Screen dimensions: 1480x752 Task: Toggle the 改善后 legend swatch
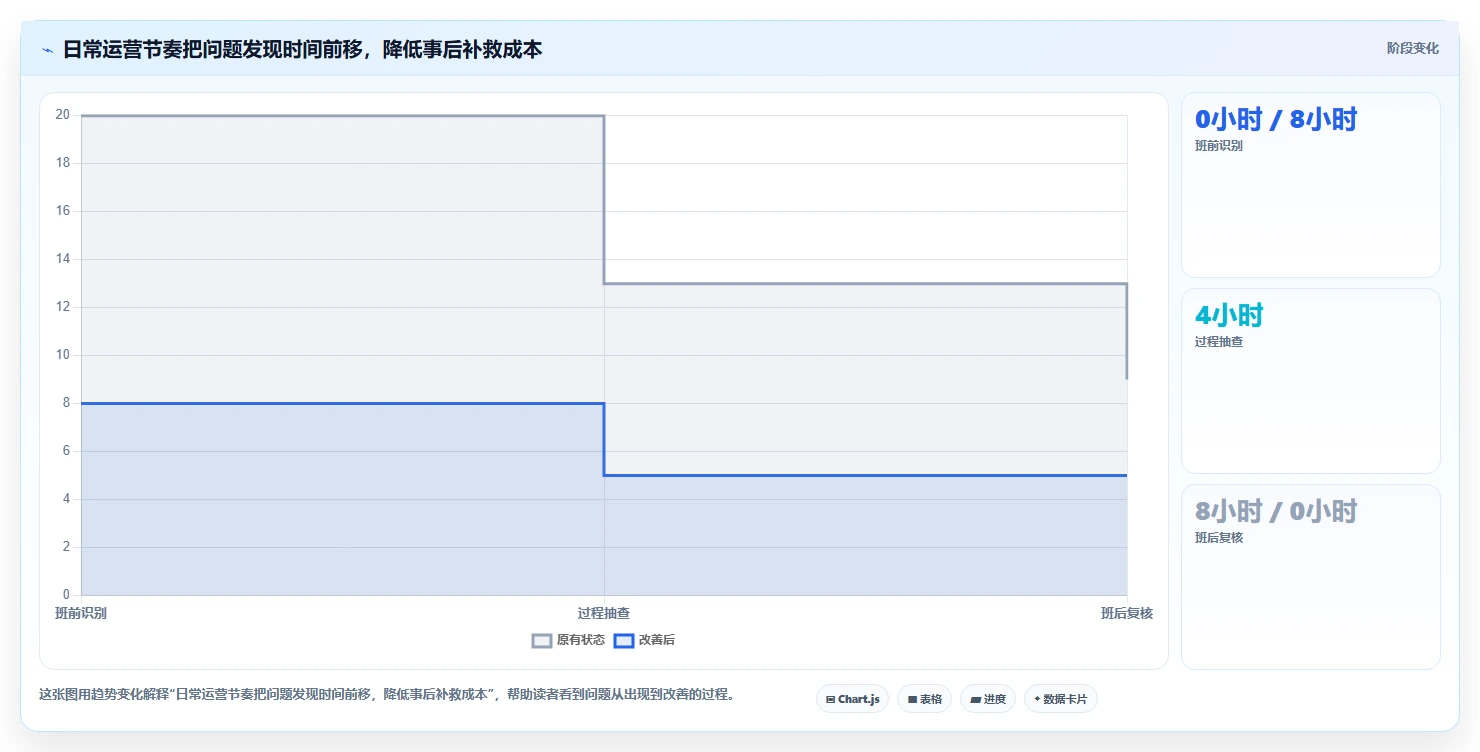point(624,641)
